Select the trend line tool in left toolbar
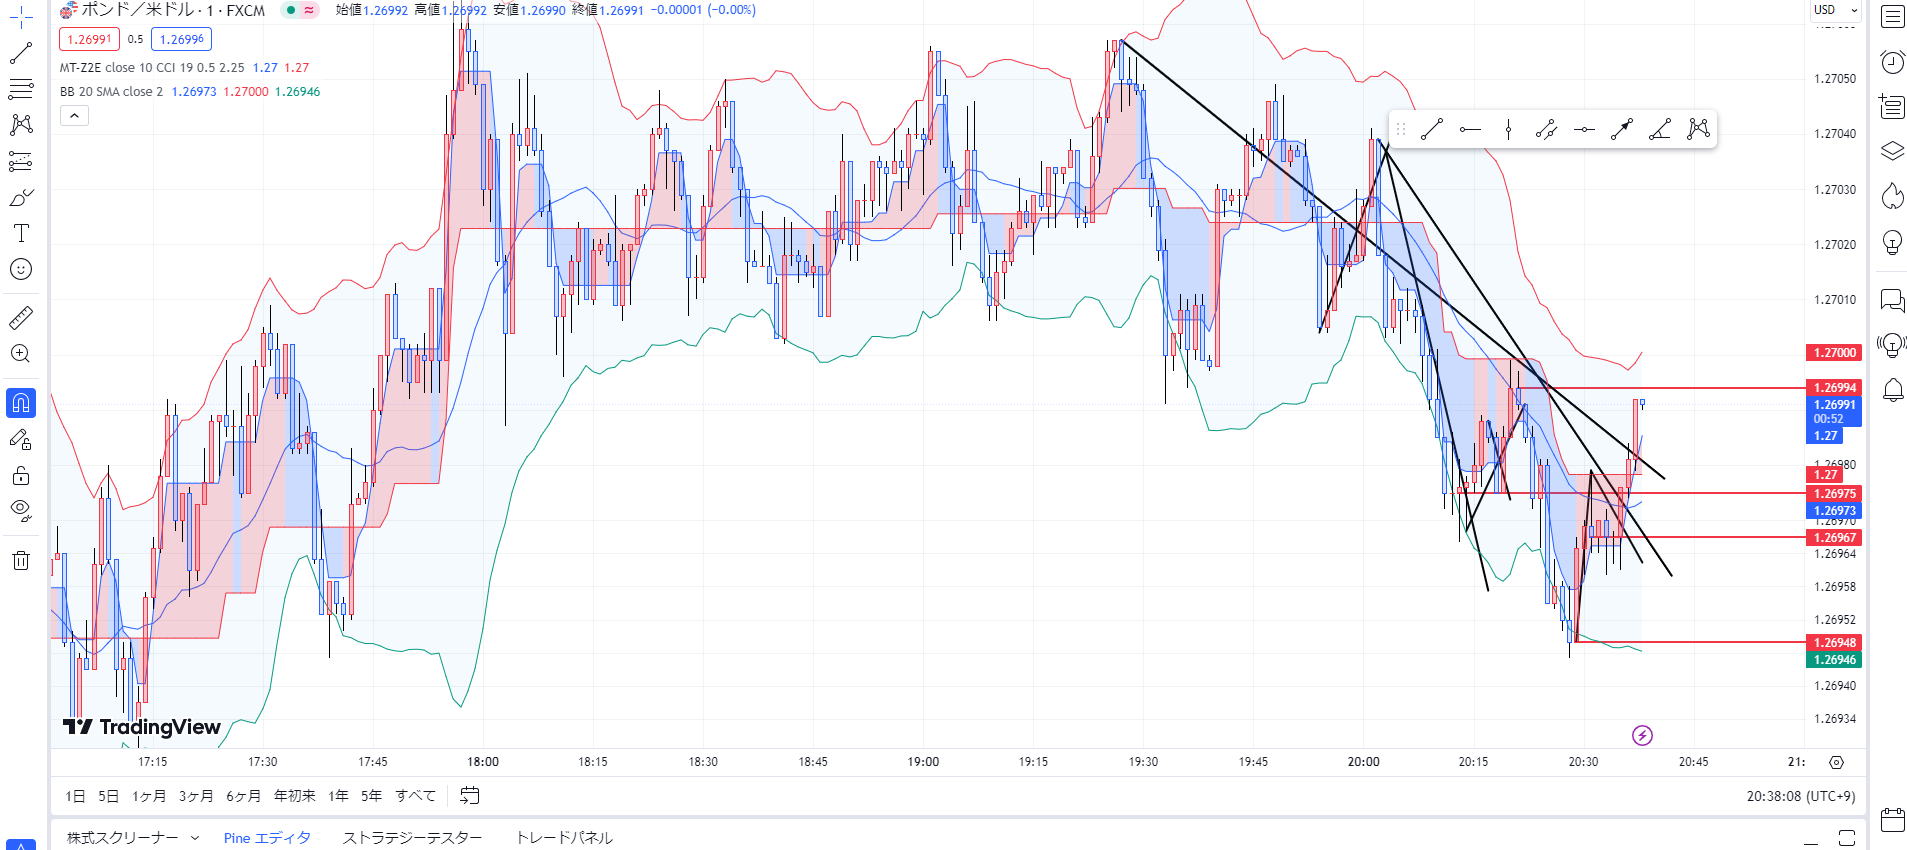 [x=21, y=53]
